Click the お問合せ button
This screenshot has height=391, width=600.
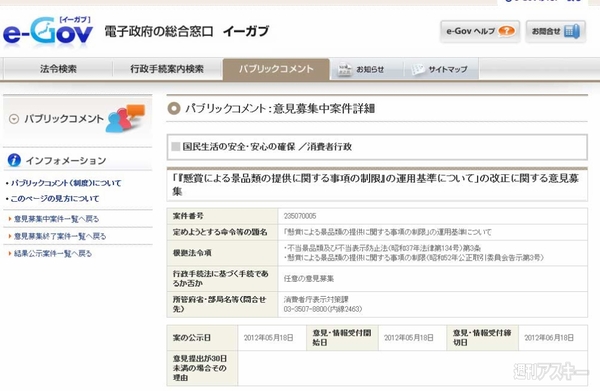tap(556, 31)
